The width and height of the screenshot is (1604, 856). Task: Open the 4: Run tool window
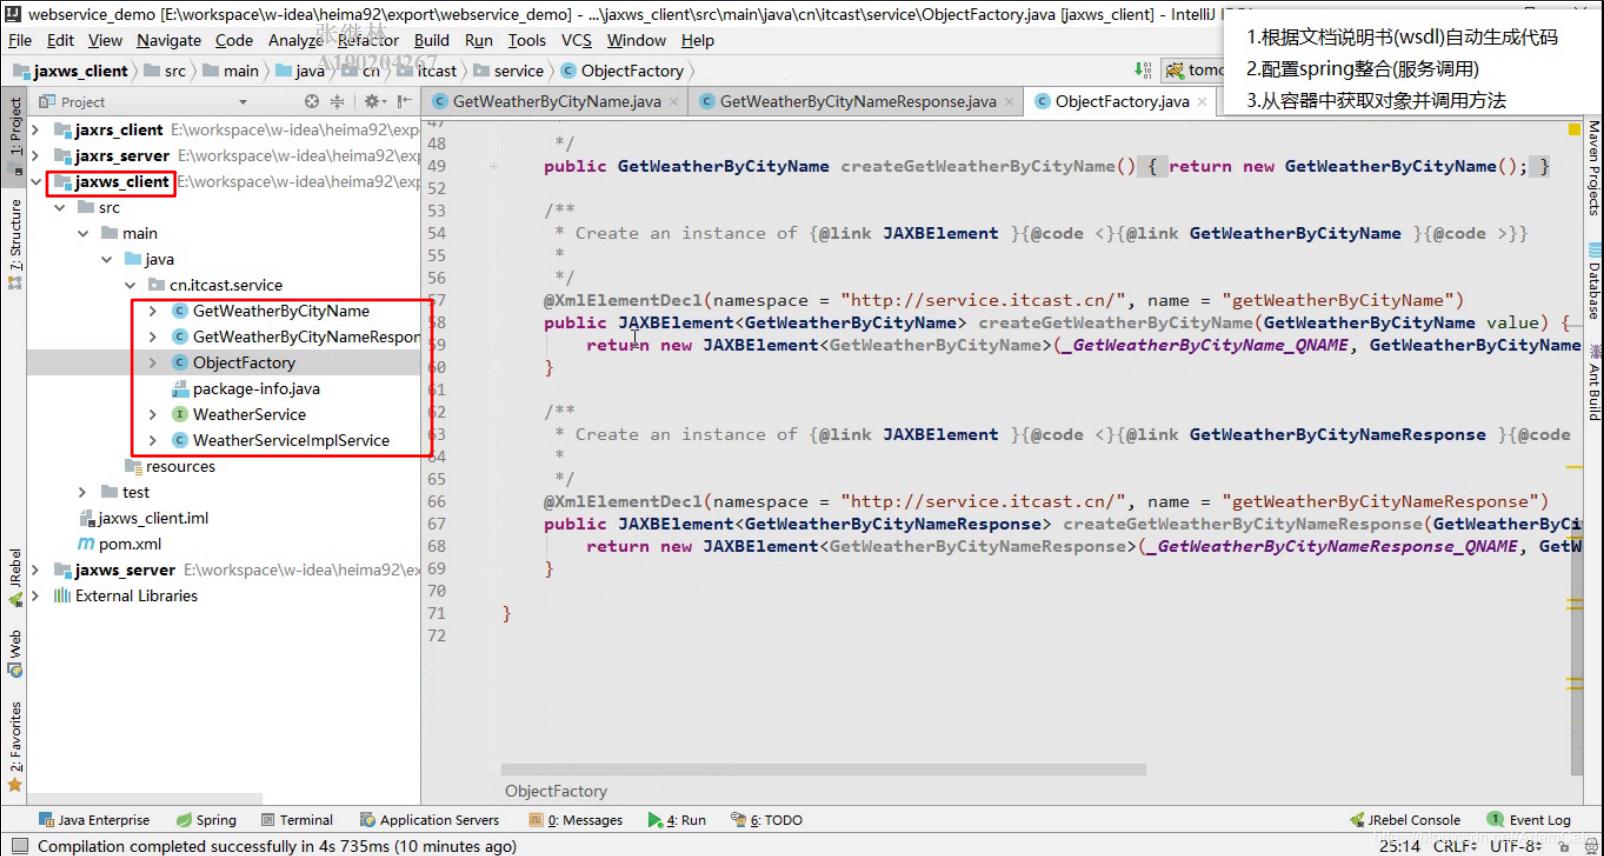point(677,820)
